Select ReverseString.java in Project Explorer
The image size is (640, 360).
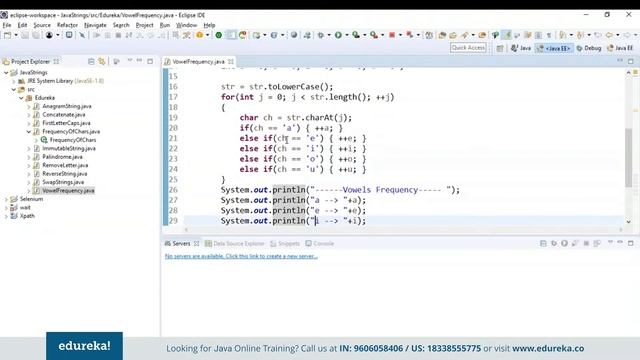64,174
